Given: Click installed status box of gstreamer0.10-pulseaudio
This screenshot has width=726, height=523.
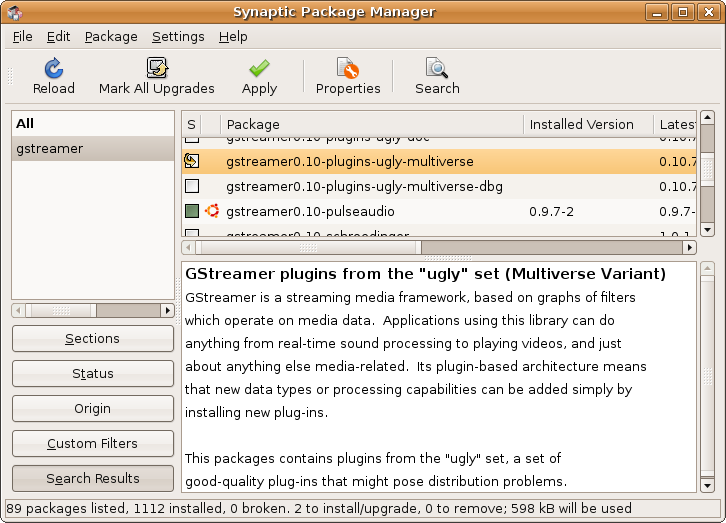Looking at the screenshot, I should (192, 211).
